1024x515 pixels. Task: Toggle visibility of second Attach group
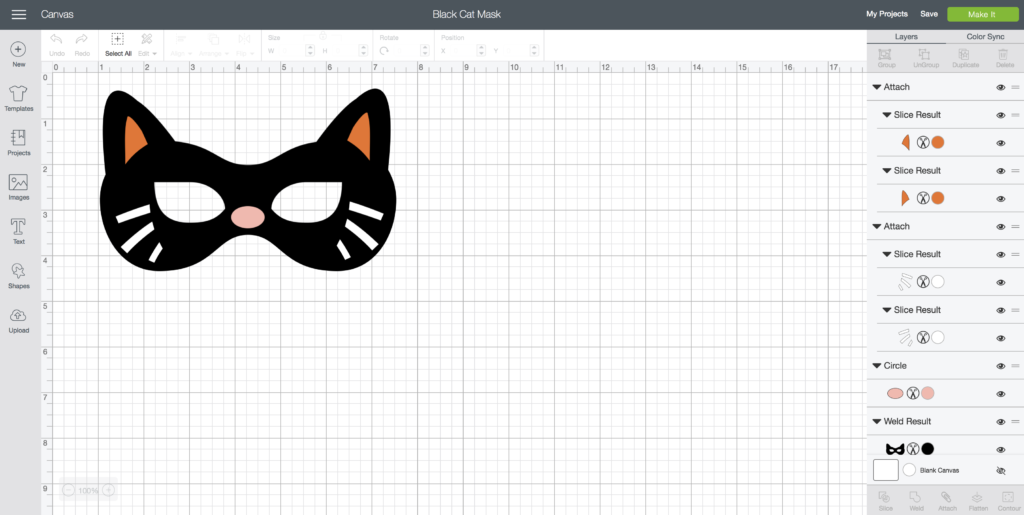1000,227
